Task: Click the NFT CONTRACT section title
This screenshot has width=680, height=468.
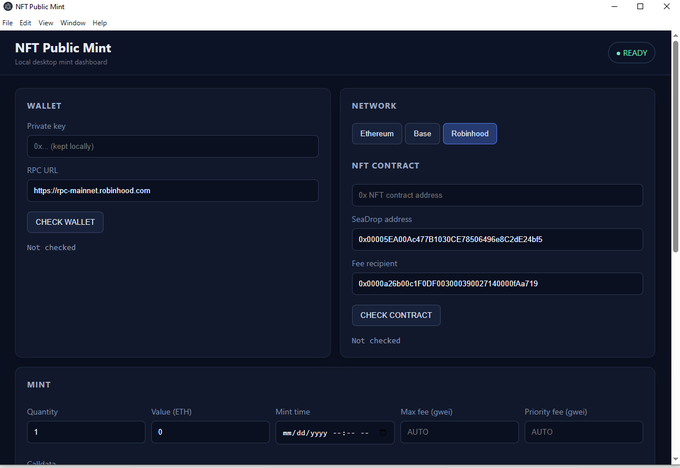Action: [386, 166]
